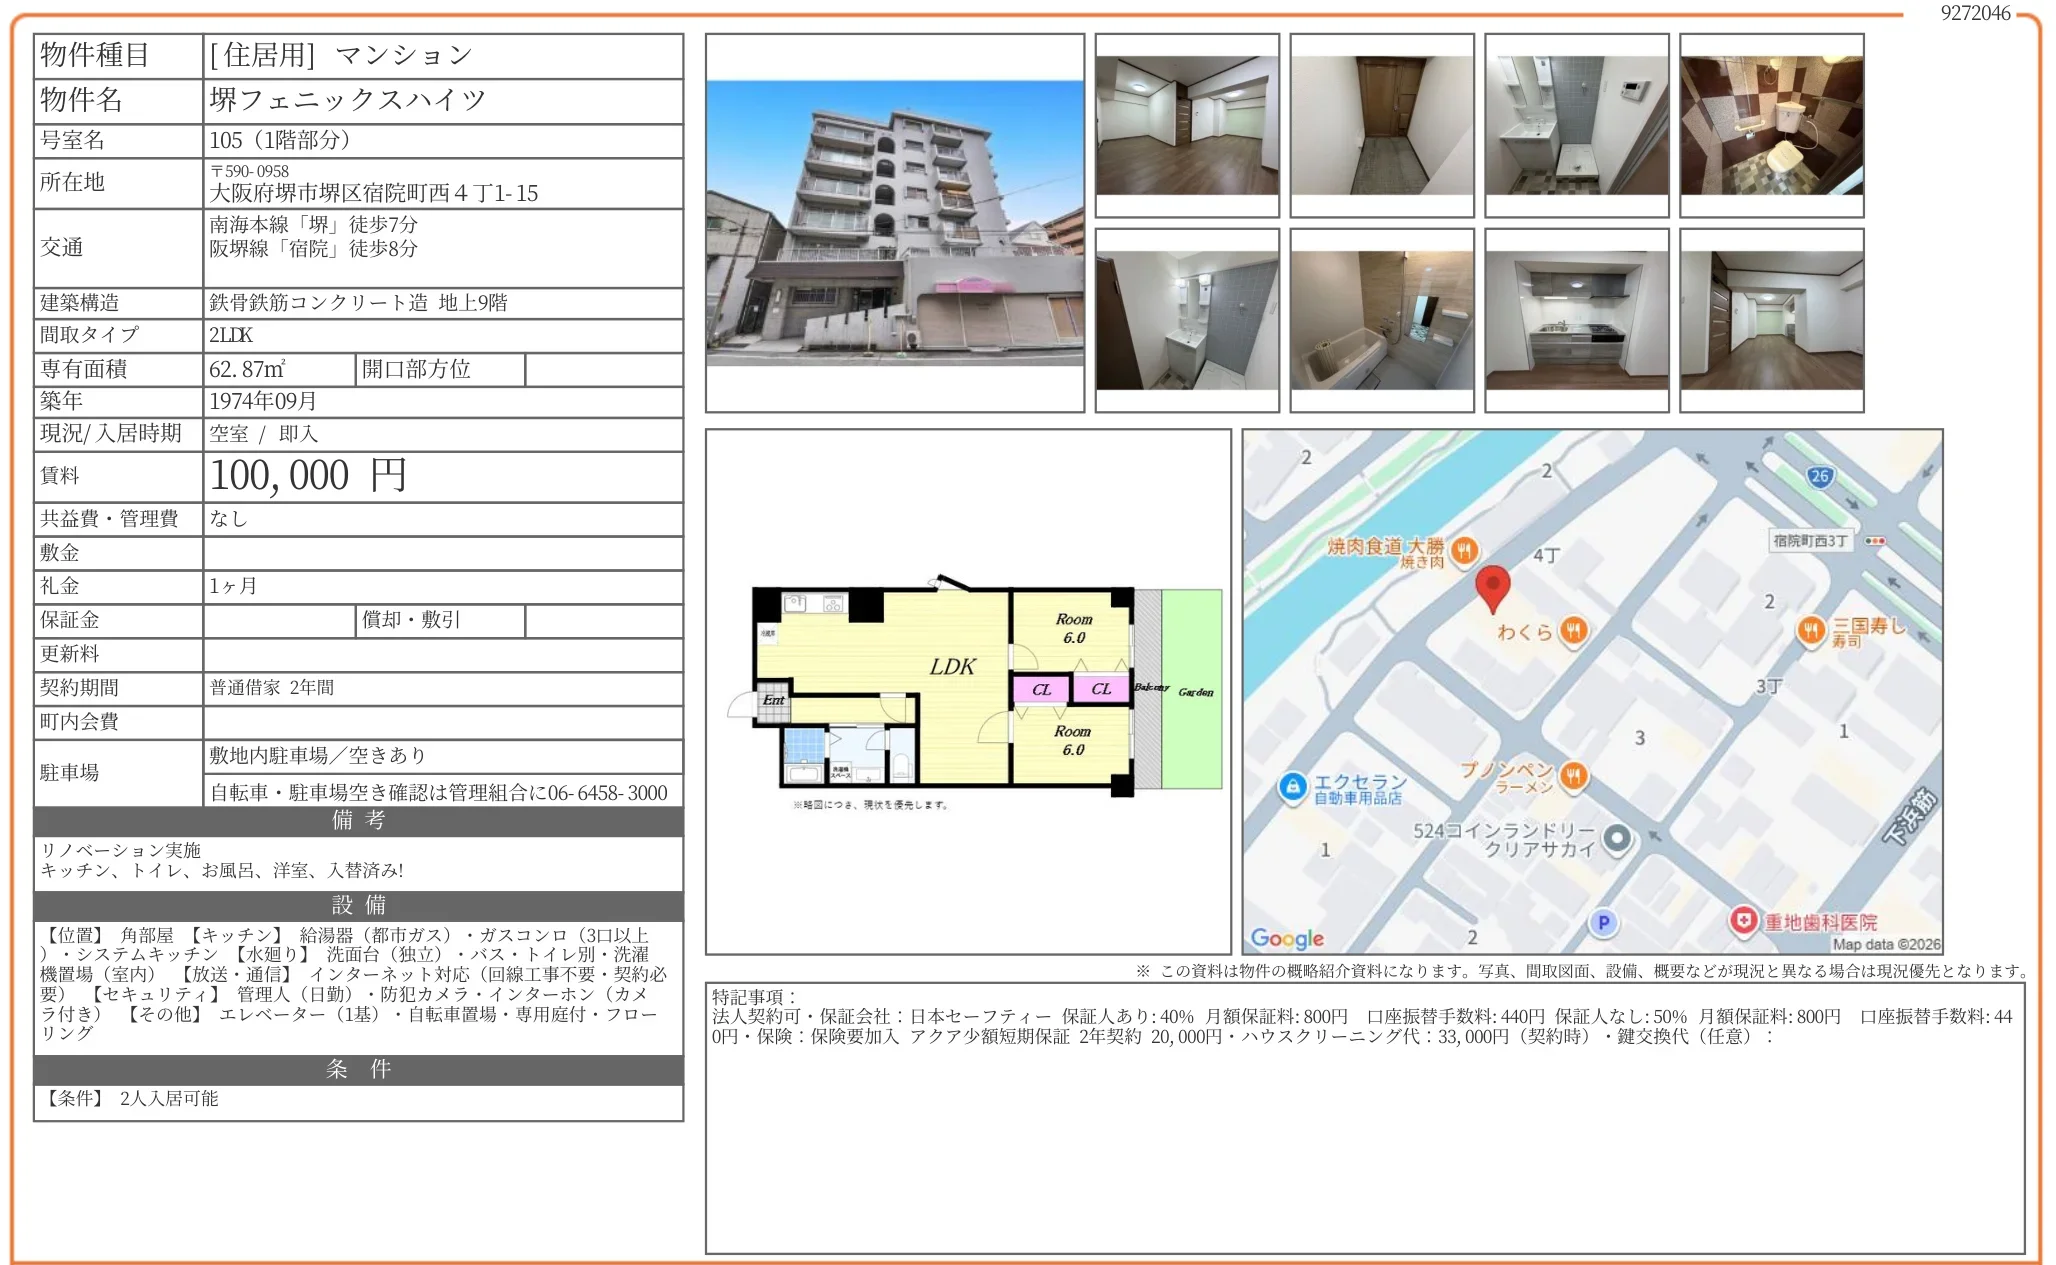Click the Google logo on map
This screenshot has width=2056, height=1265.
click(1287, 938)
